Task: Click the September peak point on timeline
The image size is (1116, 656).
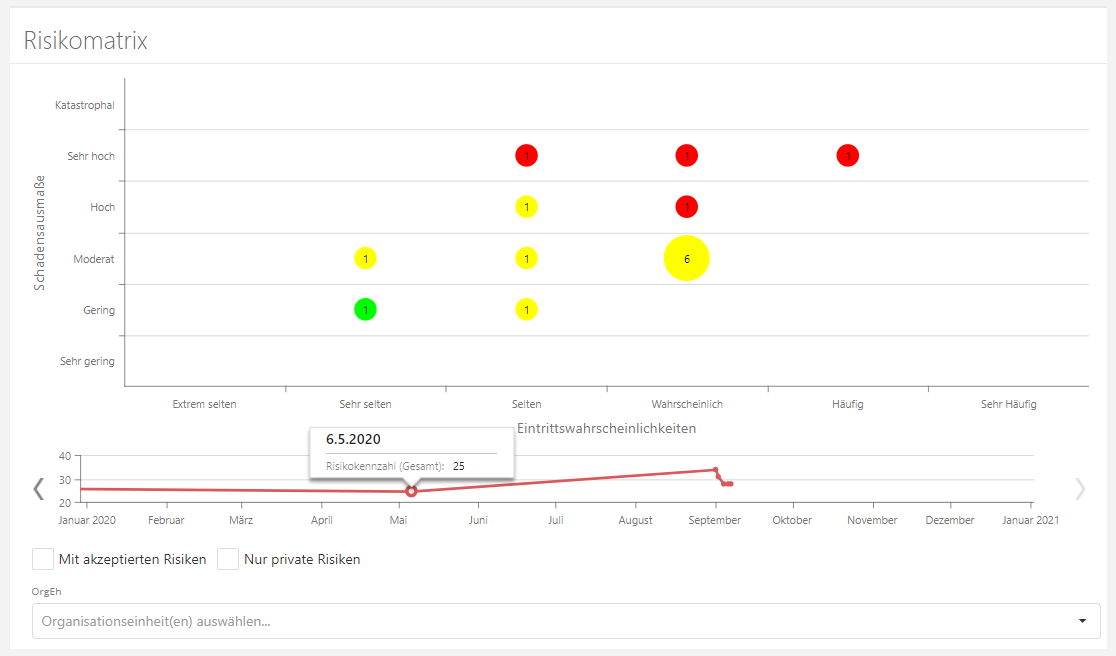Action: pyautogui.click(x=715, y=469)
